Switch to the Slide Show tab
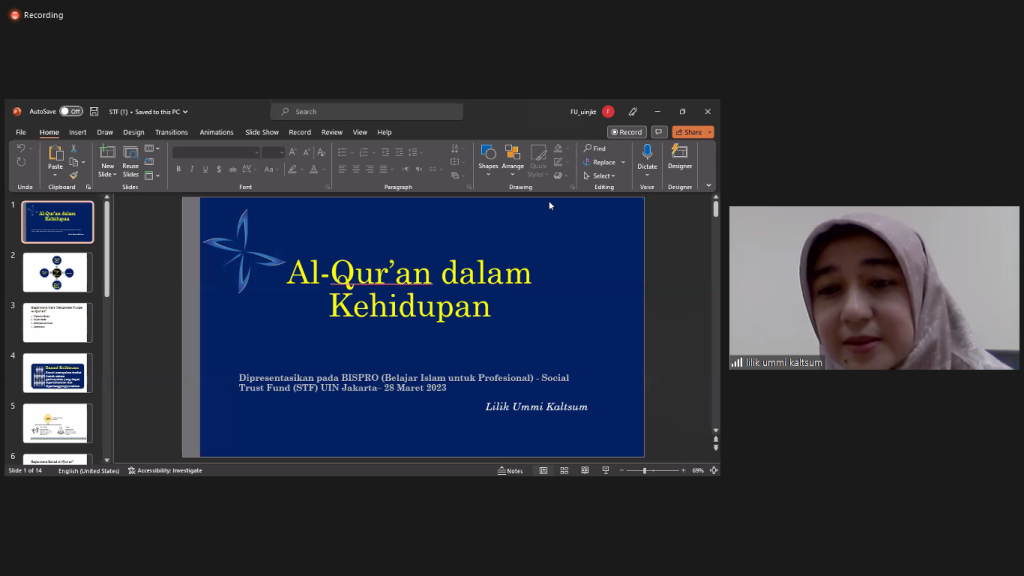Screen dimensions: 1024x576 click(x=262, y=132)
